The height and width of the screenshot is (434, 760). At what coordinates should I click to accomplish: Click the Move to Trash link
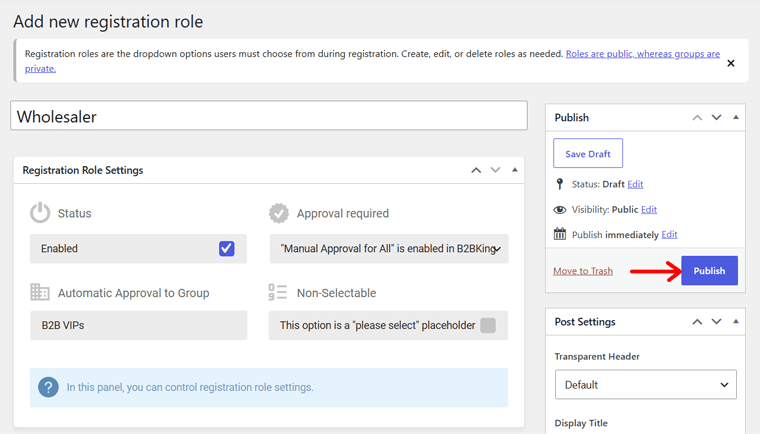pos(583,271)
